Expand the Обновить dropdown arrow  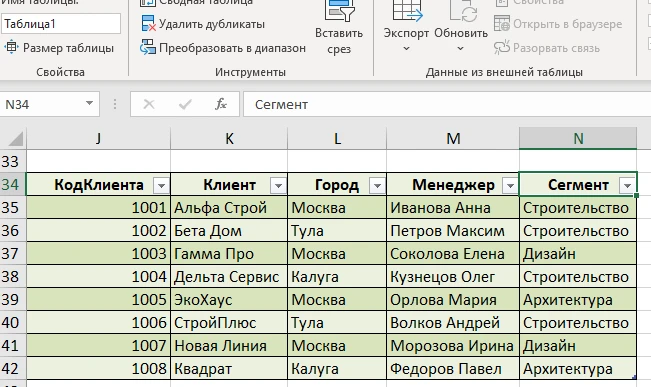click(x=460, y=49)
